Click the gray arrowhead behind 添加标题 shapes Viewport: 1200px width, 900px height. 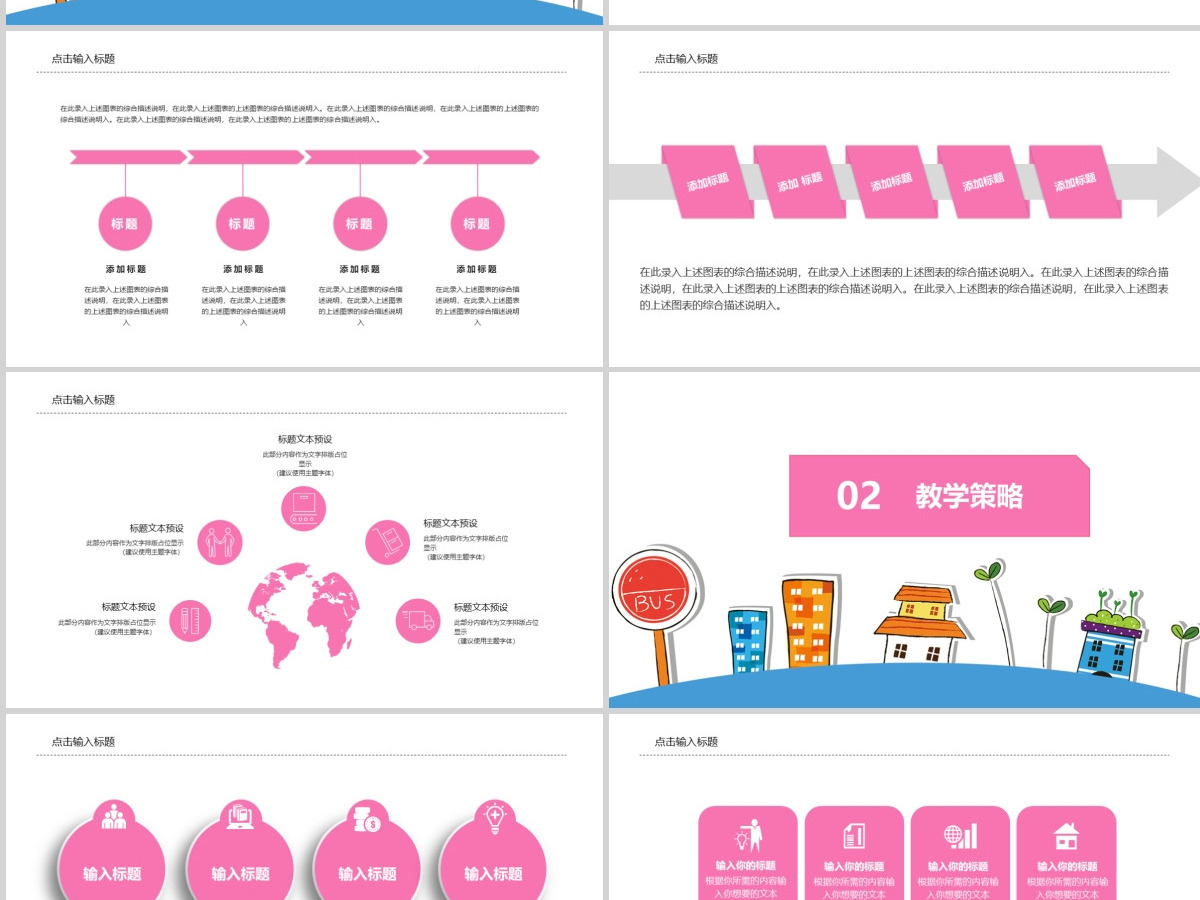(1178, 182)
